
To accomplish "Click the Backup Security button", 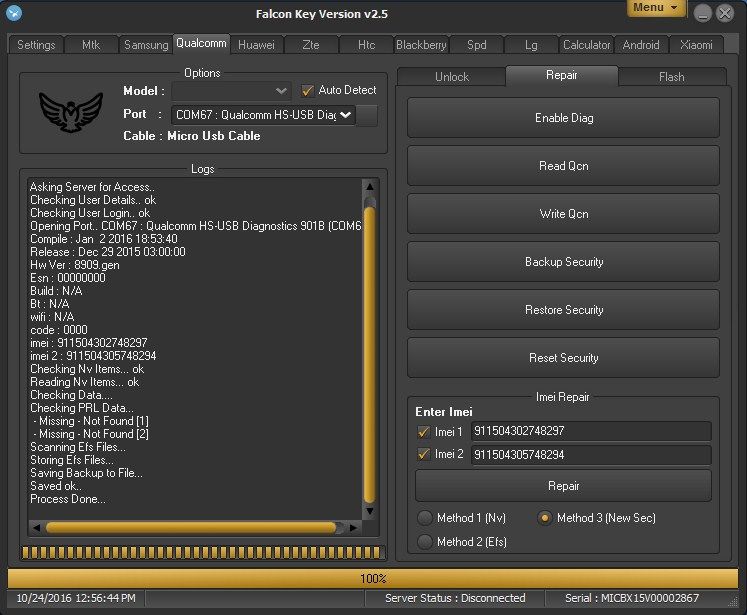I will (x=564, y=262).
